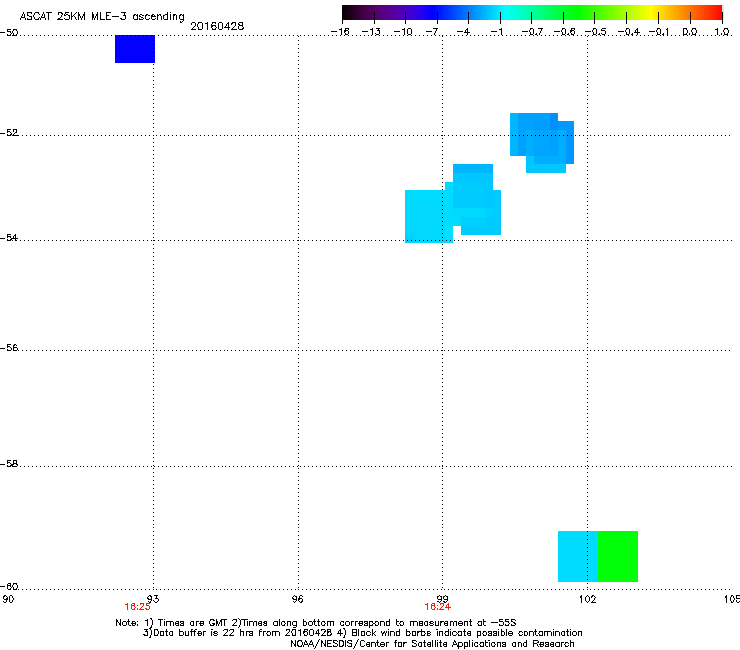The height and width of the screenshot is (650, 740).
Task: Click the date label 20160428 under the title
Action: [x=217, y=26]
